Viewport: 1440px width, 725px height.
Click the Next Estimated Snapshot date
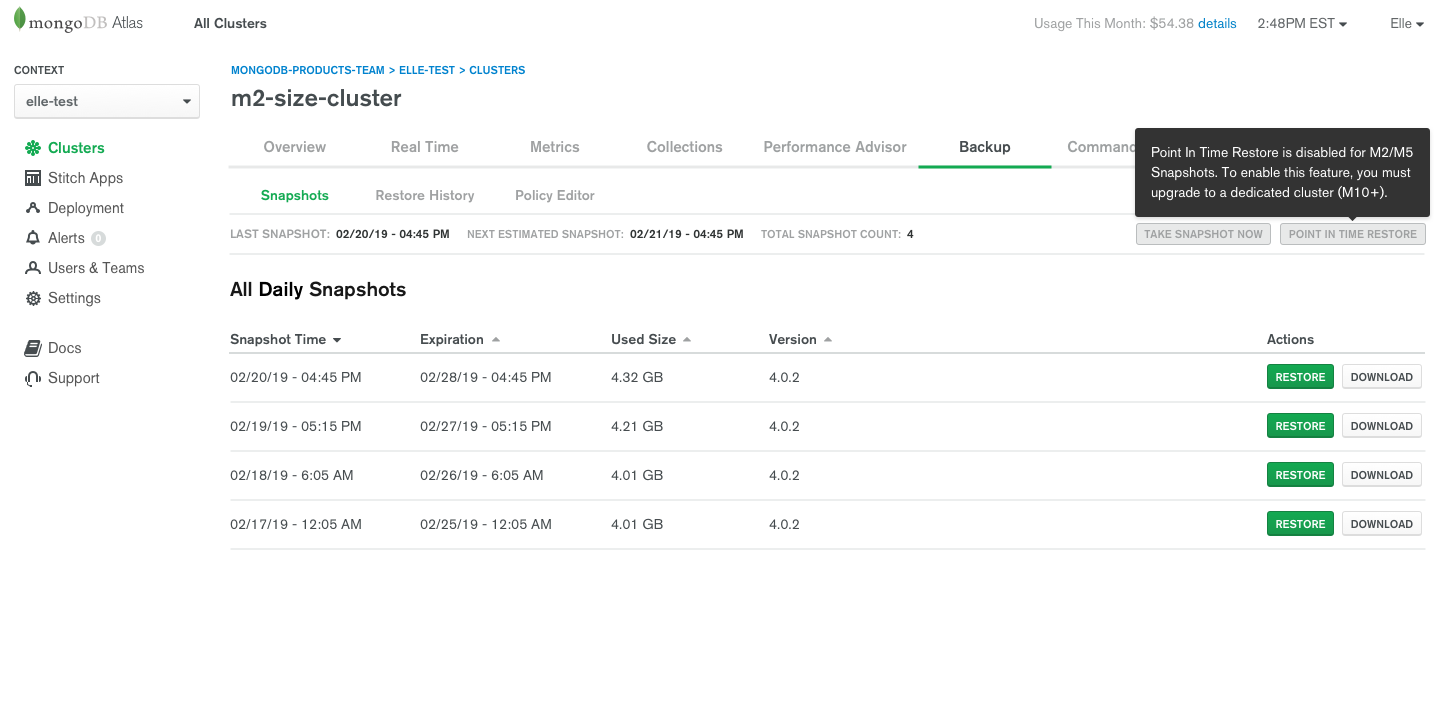tap(687, 234)
